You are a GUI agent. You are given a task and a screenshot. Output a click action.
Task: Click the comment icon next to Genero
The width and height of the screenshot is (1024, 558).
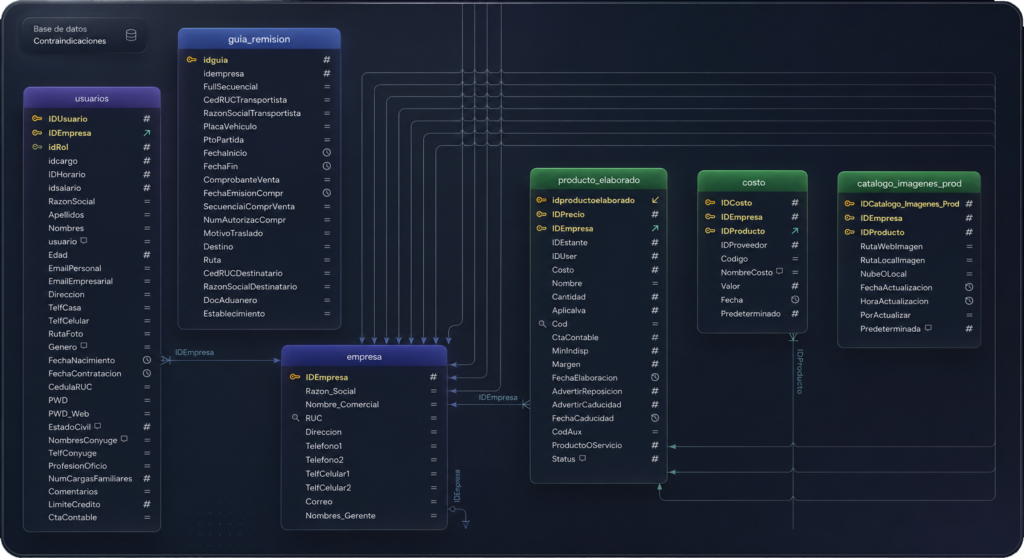84,346
